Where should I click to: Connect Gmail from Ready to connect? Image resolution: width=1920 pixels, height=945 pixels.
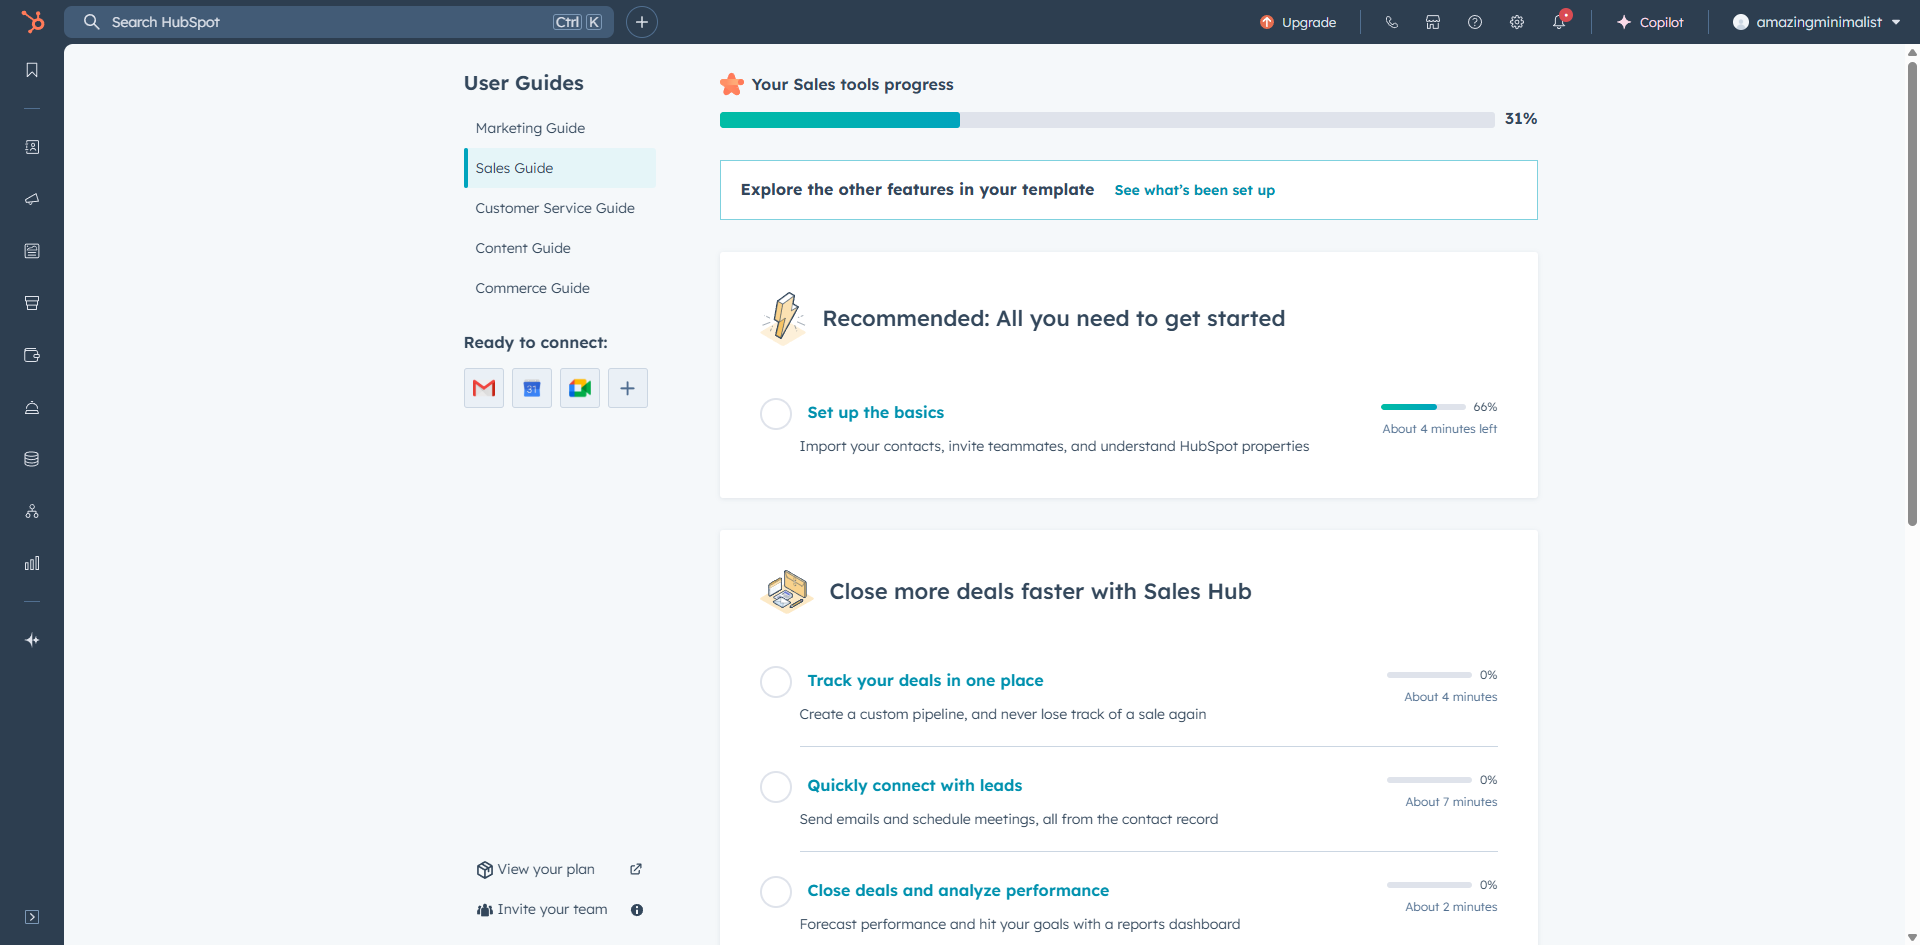[x=484, y=388]
